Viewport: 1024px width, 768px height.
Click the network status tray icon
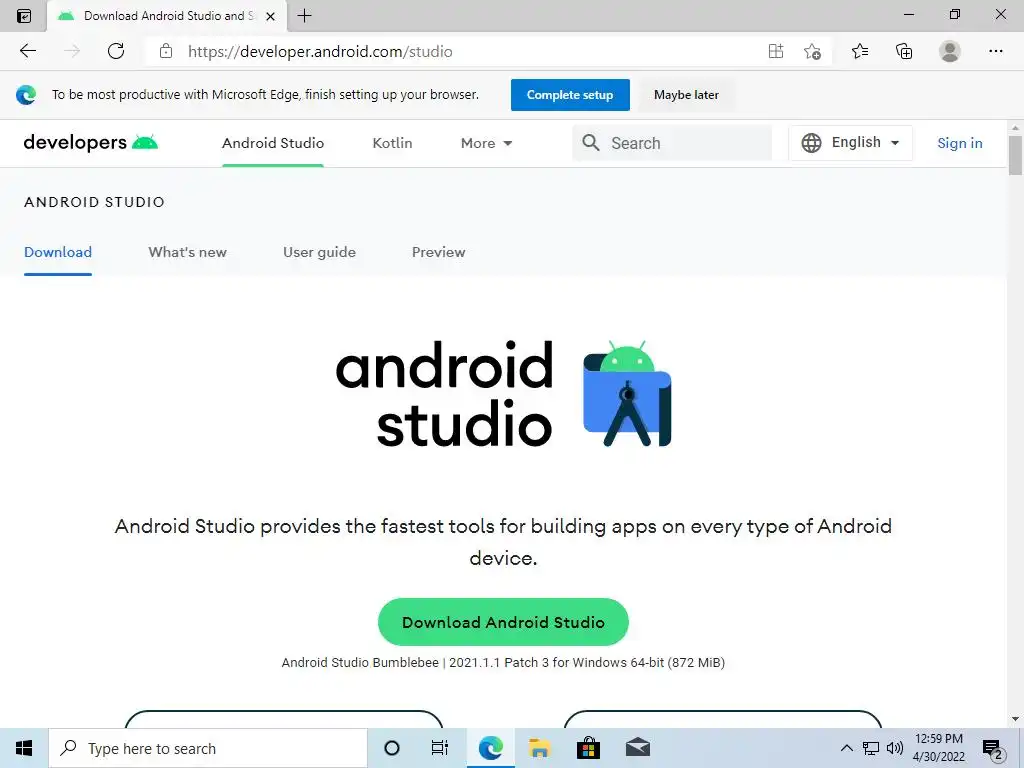point(871,748)
